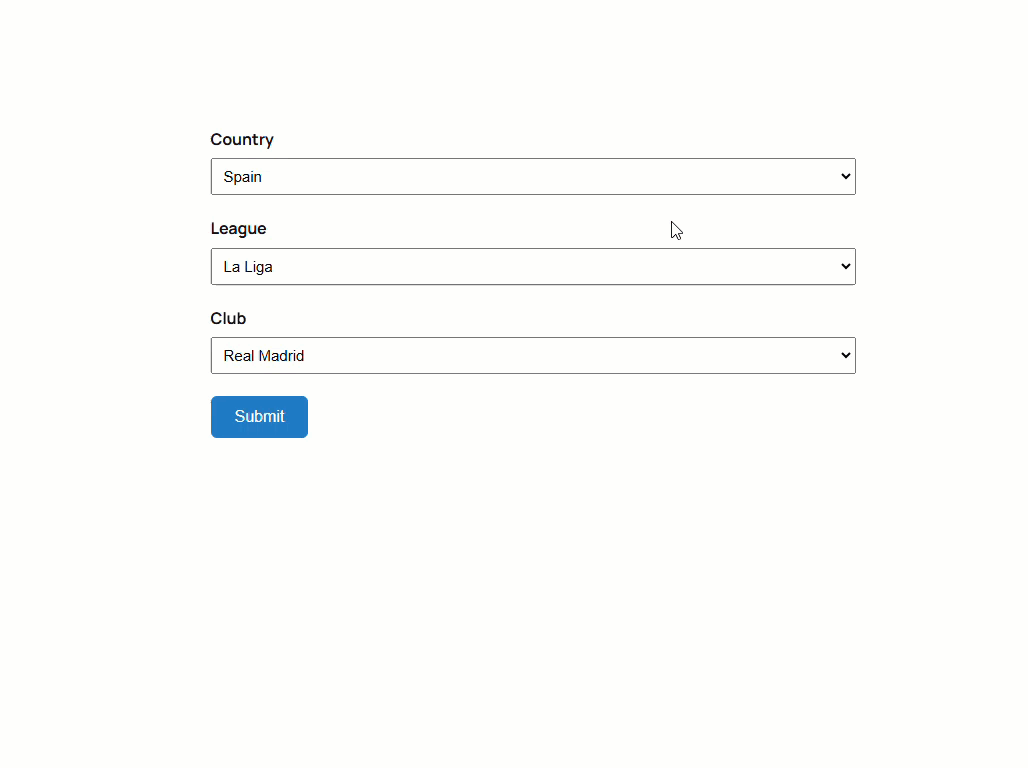Viewport: 1028px width, 768px height.
Task: Click the chevron arrow of Club select
Action: (845, 355)
